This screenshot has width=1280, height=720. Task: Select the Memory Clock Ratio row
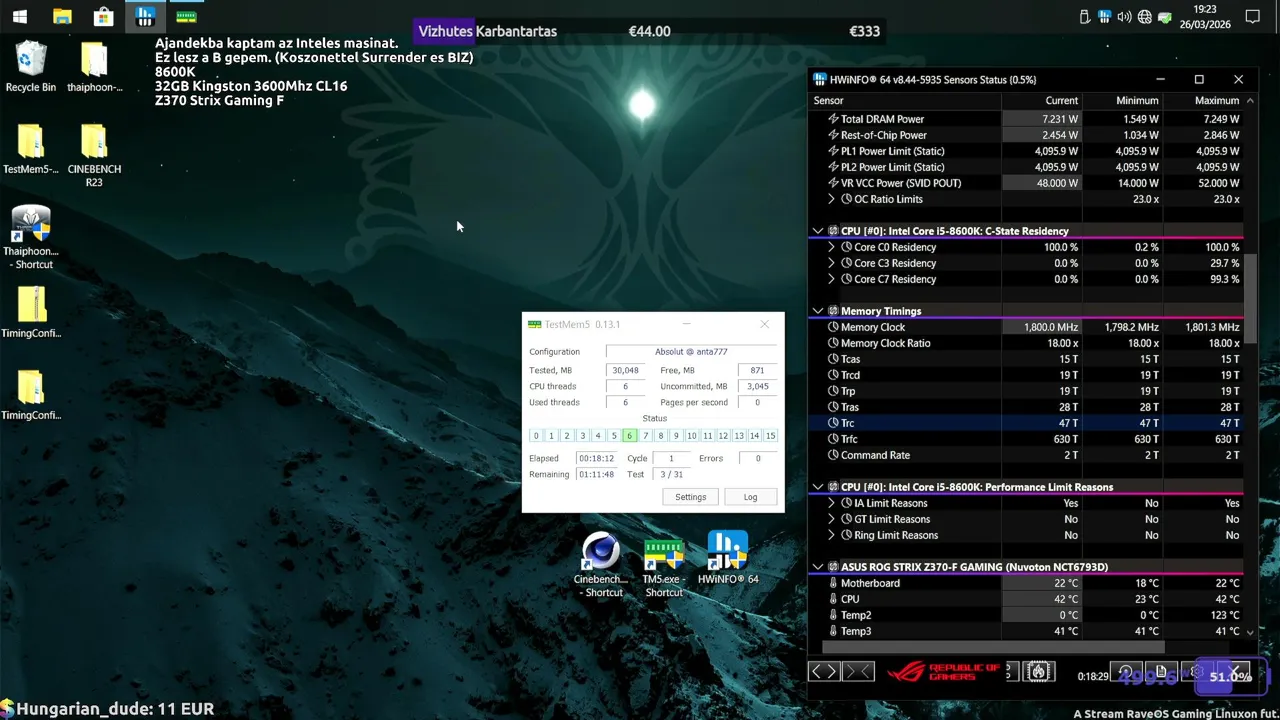[x=1026, y=343]
